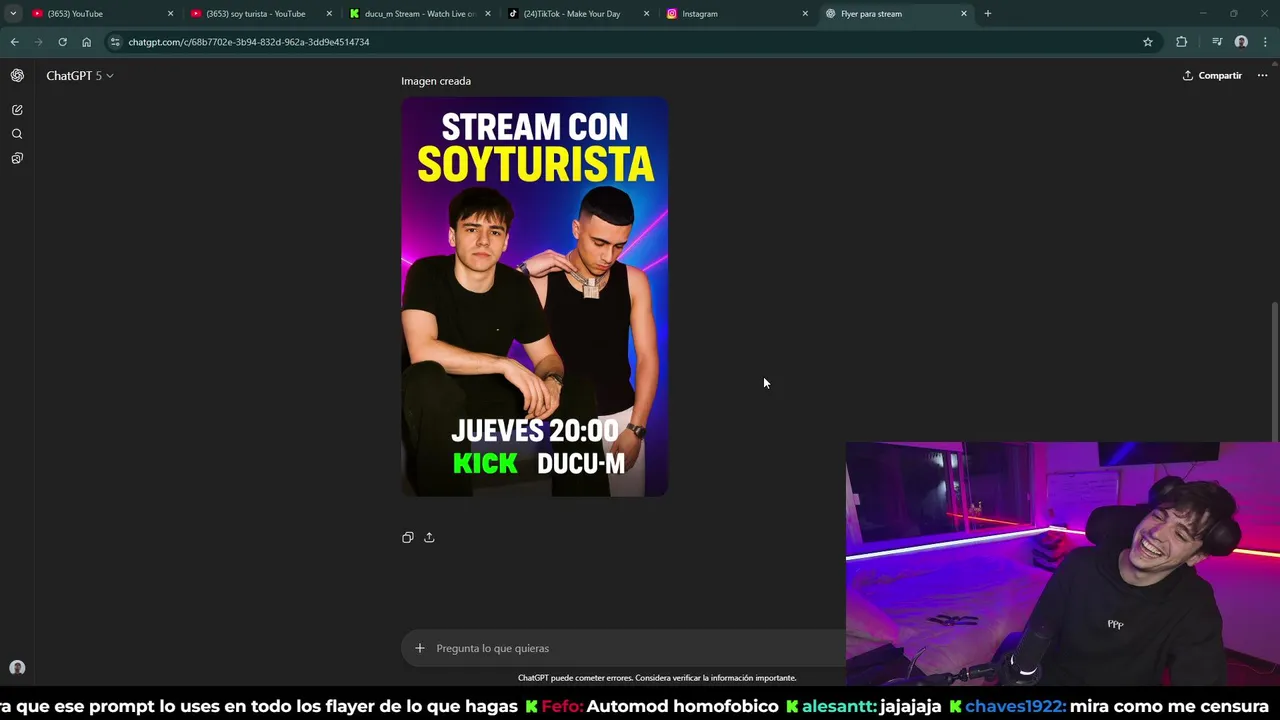
Task: Click the chatgpt.com URL address bar
Action: pos(630,42)
